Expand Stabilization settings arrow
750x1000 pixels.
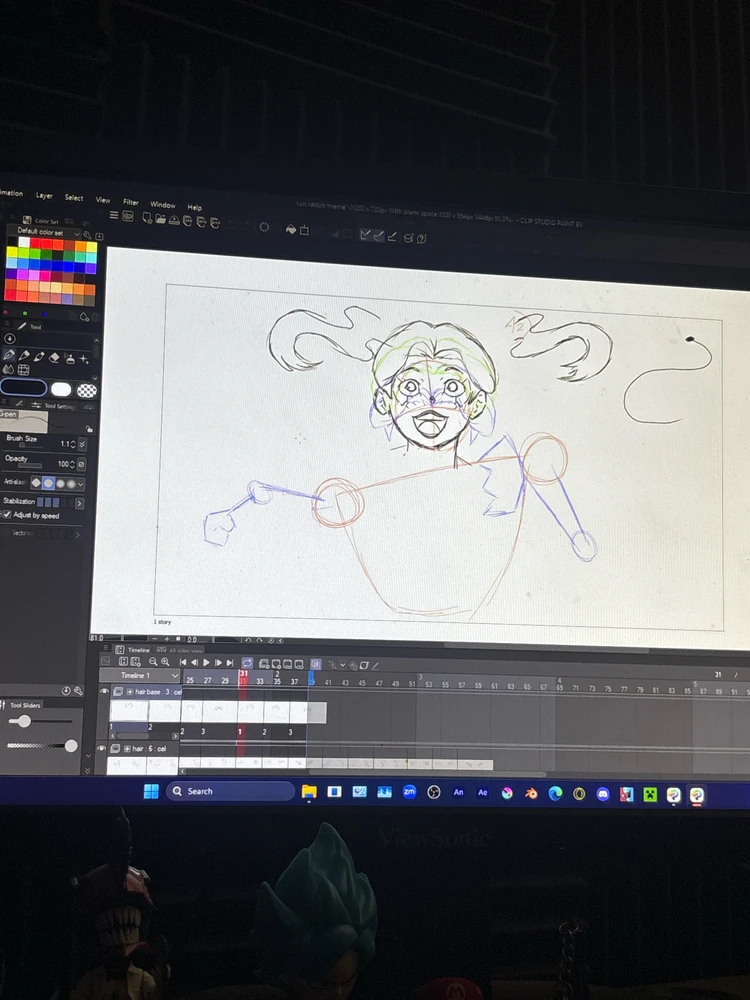click(x=80, y=503)
